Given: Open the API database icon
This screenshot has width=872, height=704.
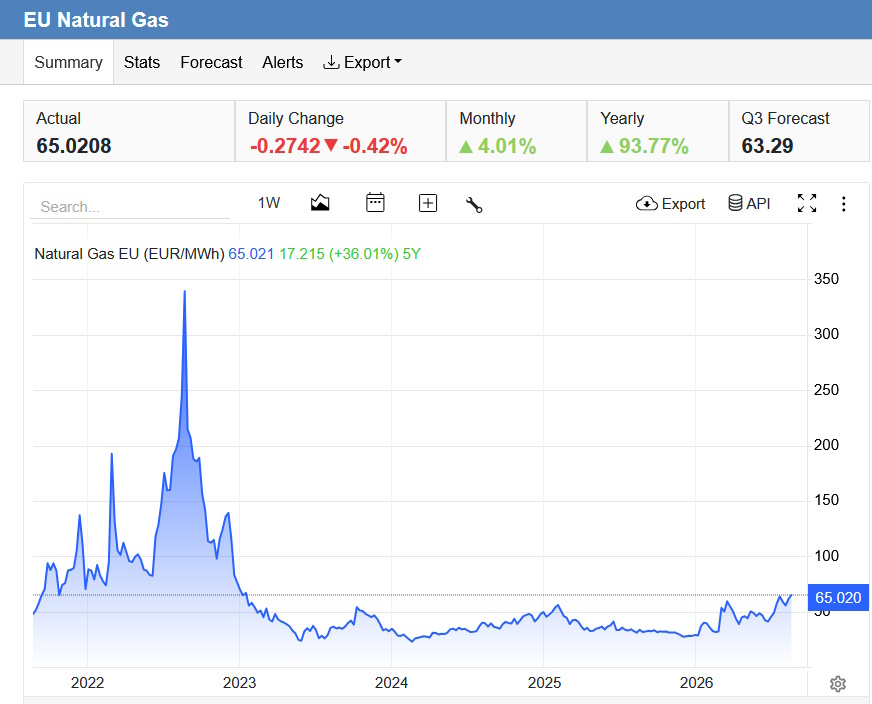Looking at the screenshot, I should click(749, 204).
